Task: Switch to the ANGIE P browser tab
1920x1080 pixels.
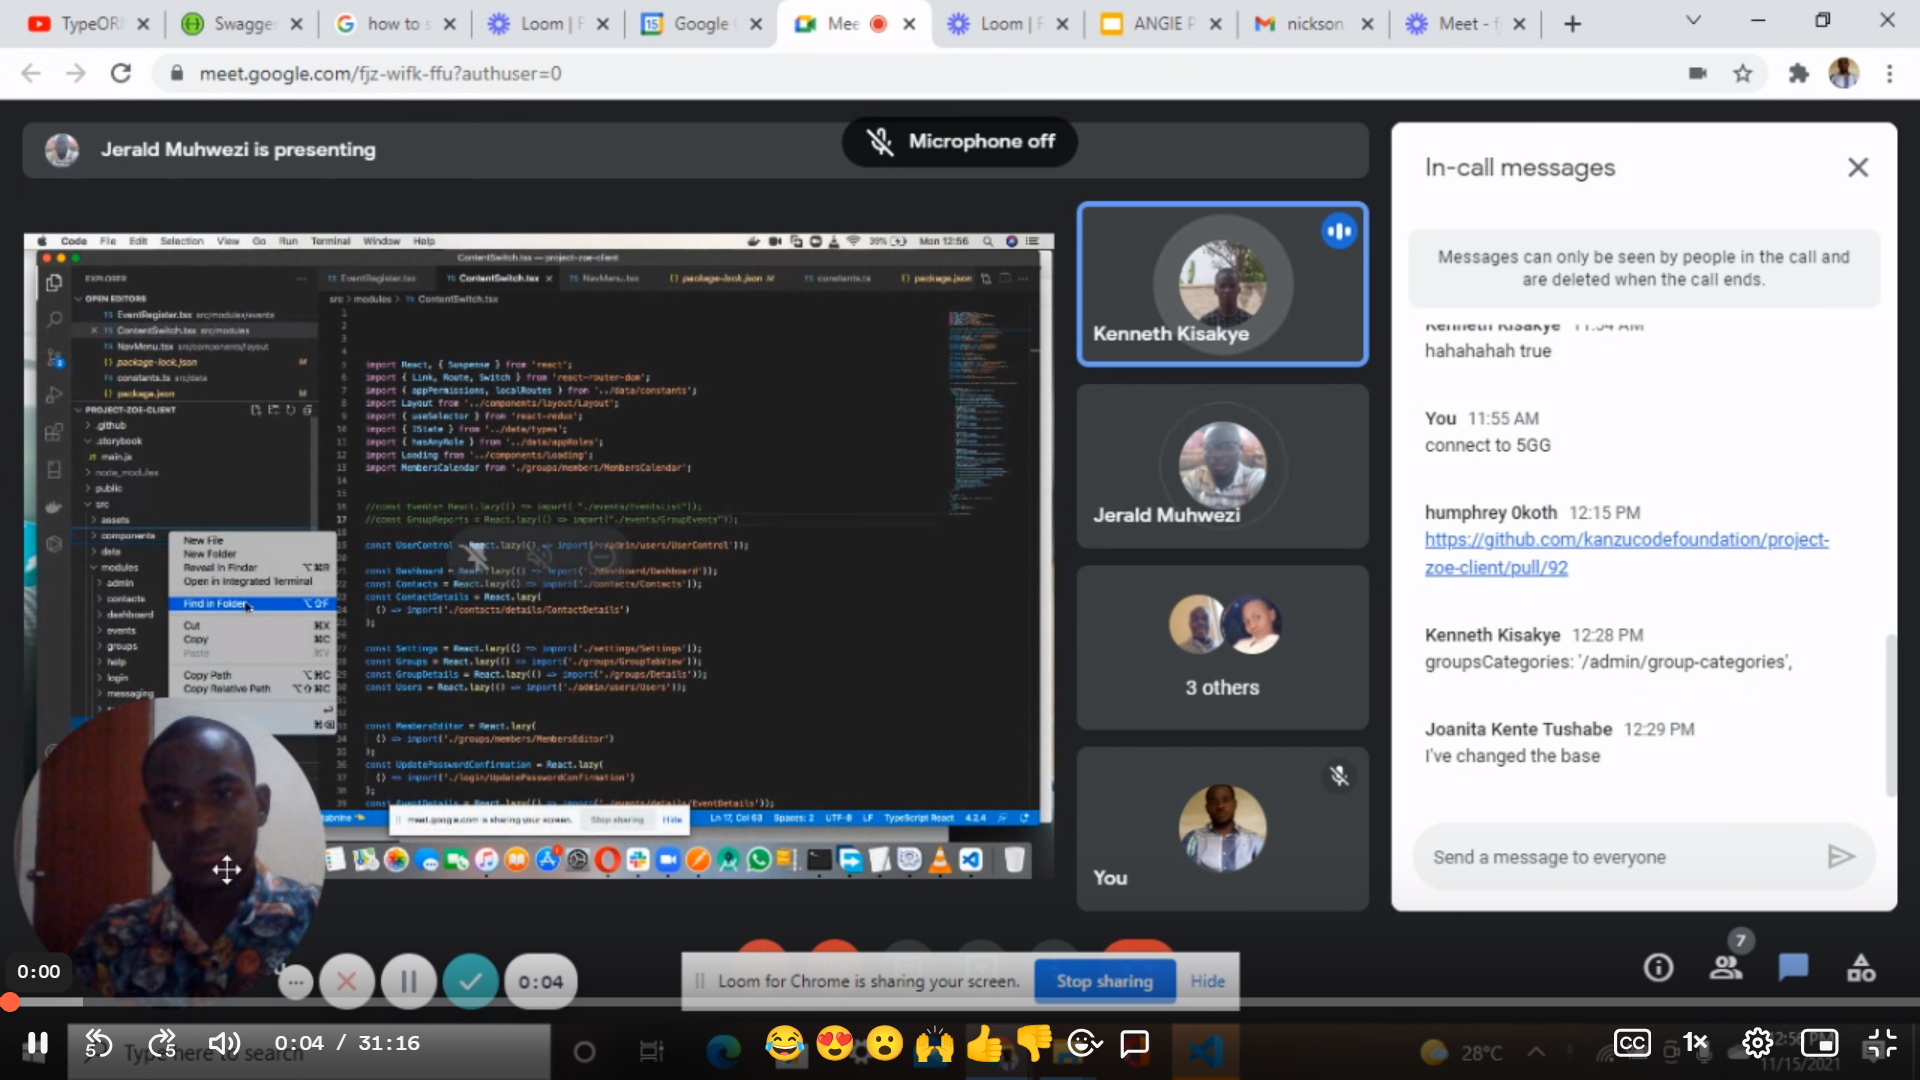Action: (x=1161, y=23)
